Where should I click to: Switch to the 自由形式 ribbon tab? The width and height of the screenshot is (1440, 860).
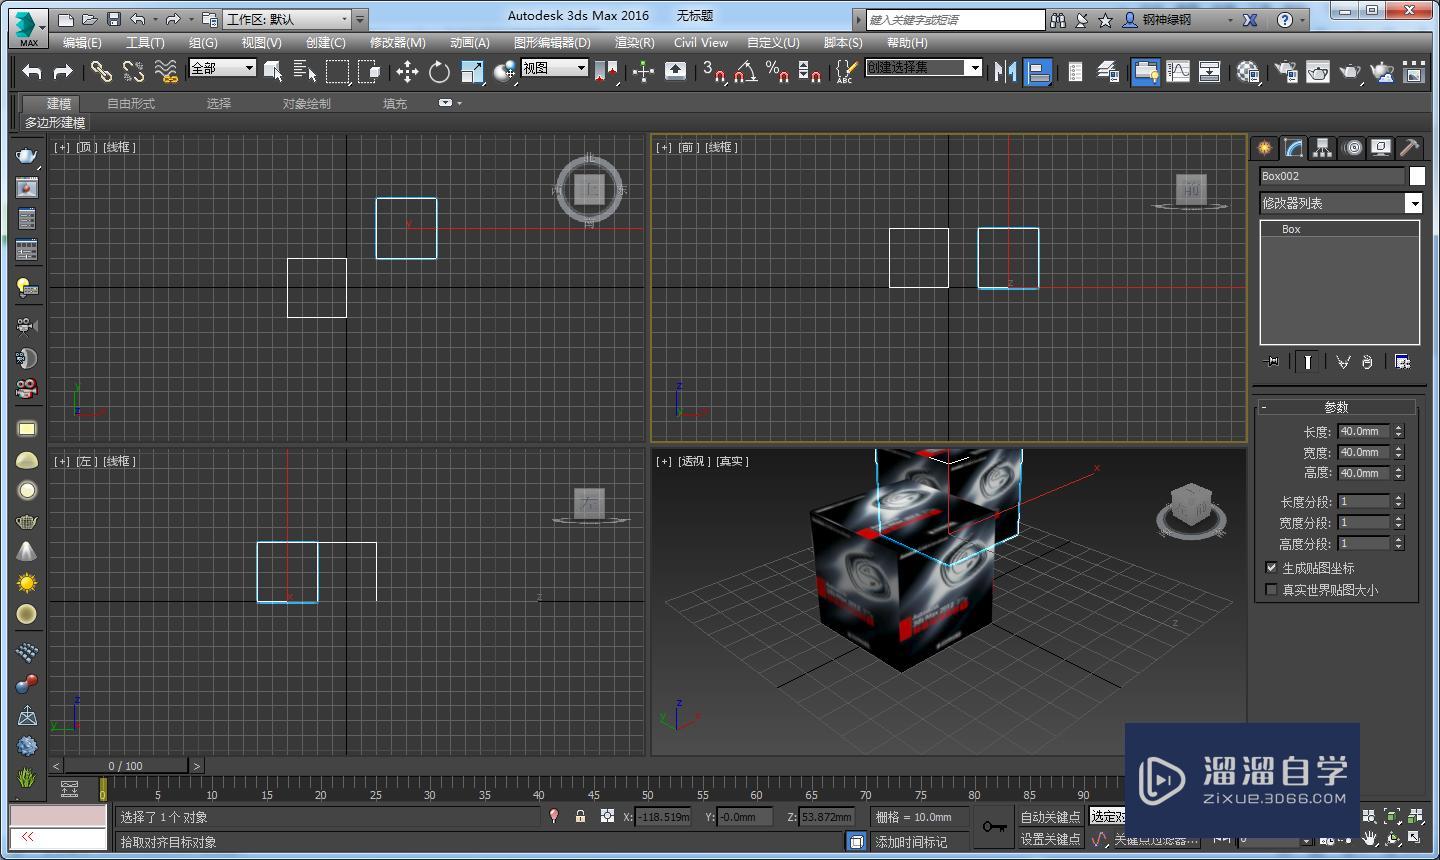tap(131, 103)
